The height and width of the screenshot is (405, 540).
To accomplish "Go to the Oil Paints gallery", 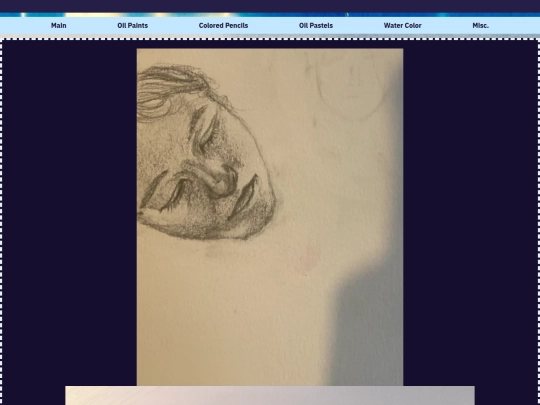I will click(x=133, y=25).
